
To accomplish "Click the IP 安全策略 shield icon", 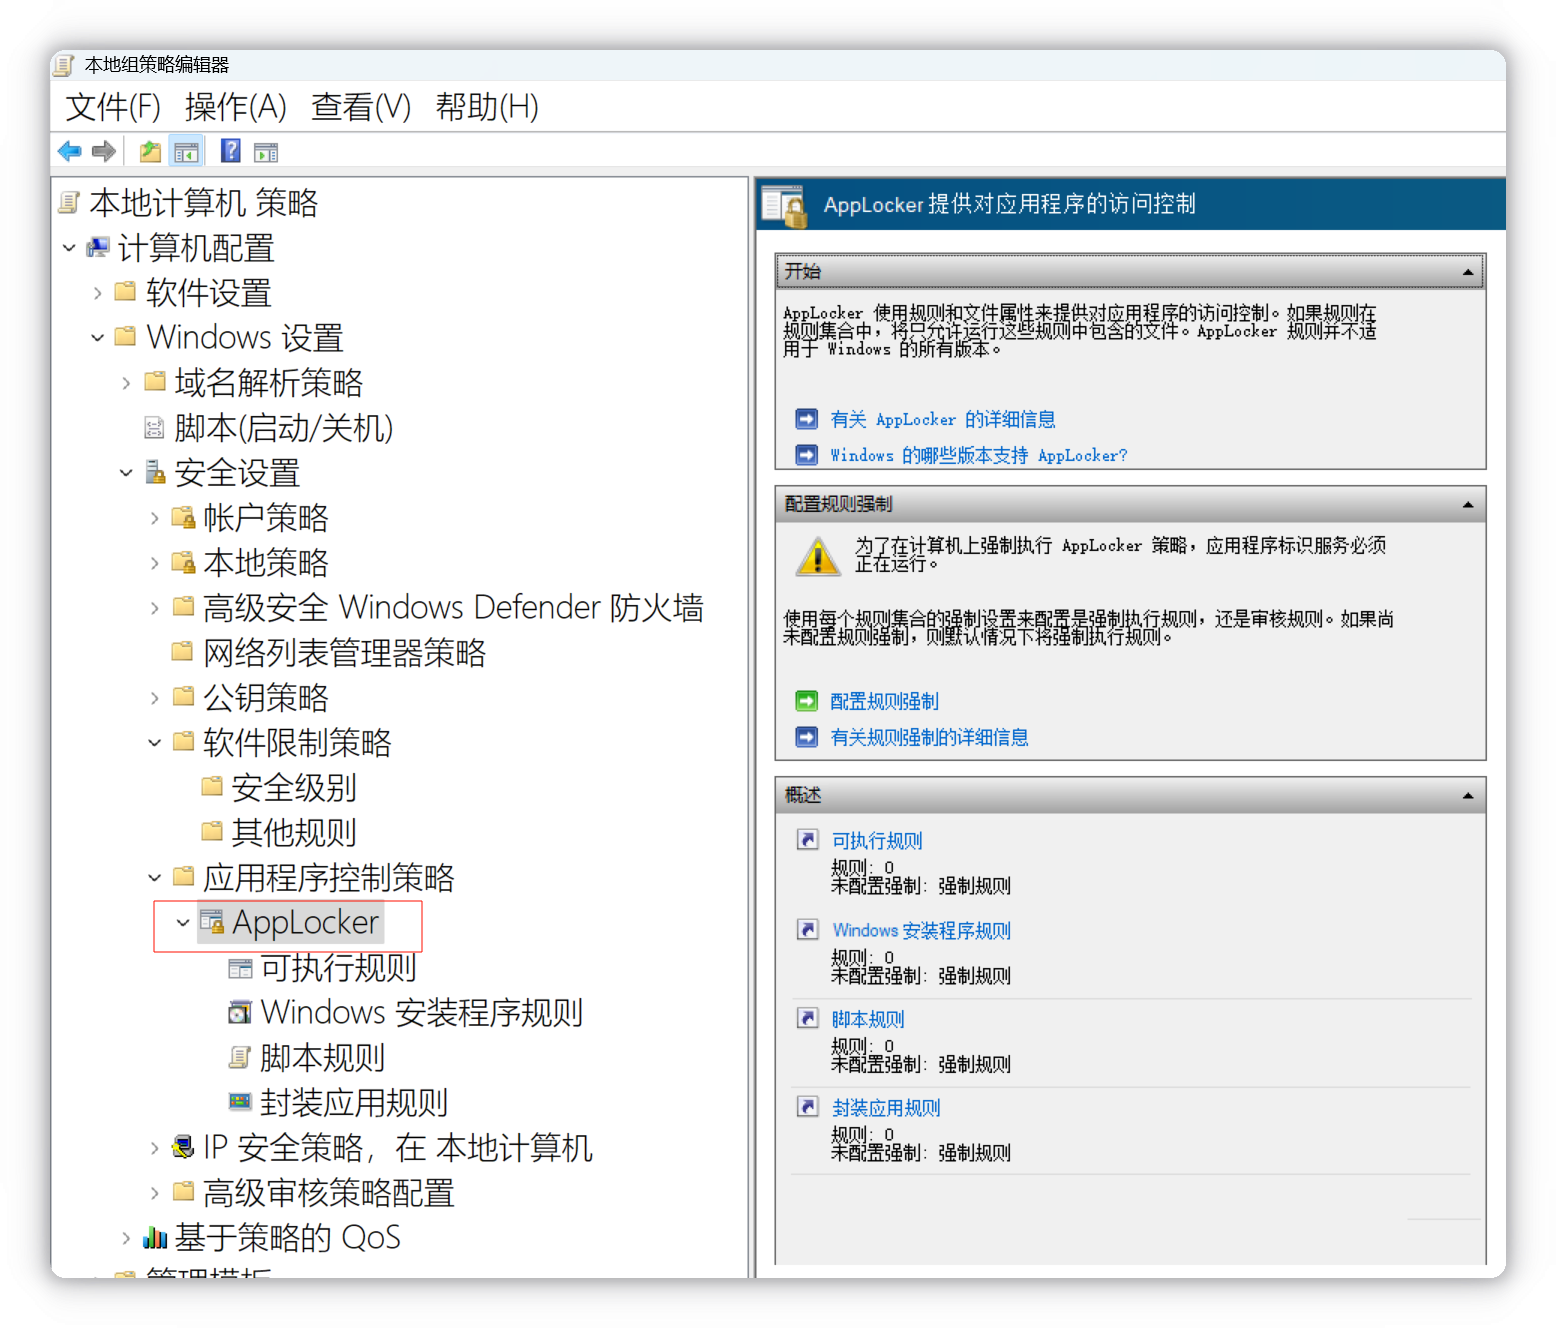I will tap(183, 1147).
